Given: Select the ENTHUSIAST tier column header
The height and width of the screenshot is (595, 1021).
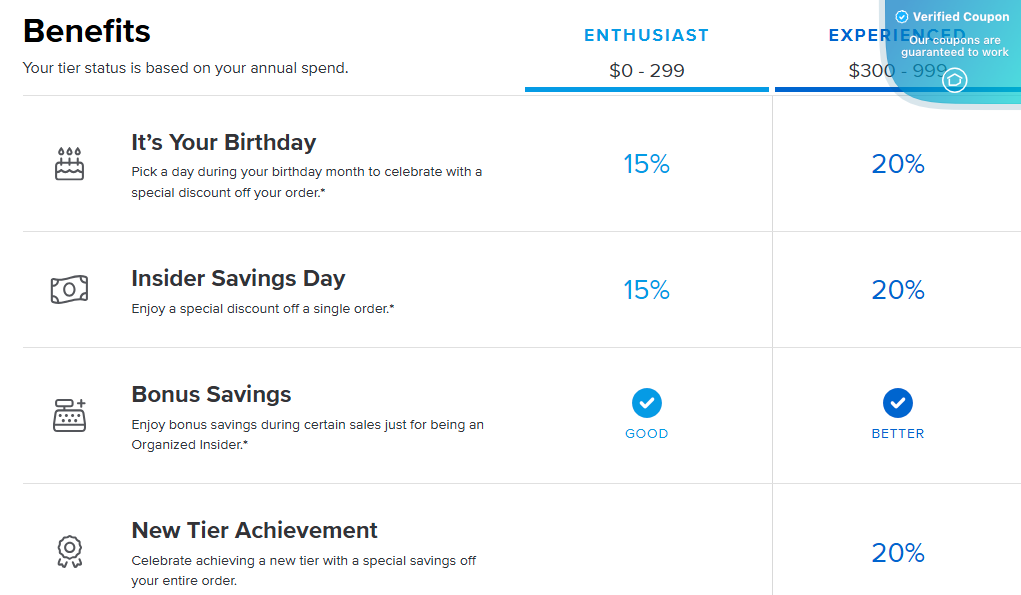Looking at the screenshot, I should tap(646, 33).
